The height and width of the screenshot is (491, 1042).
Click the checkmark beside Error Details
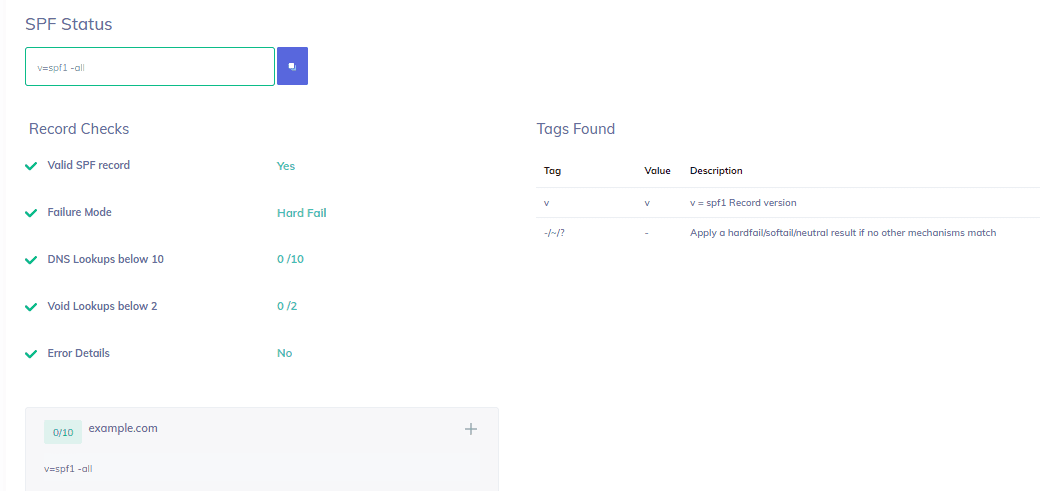click(31, 354)
